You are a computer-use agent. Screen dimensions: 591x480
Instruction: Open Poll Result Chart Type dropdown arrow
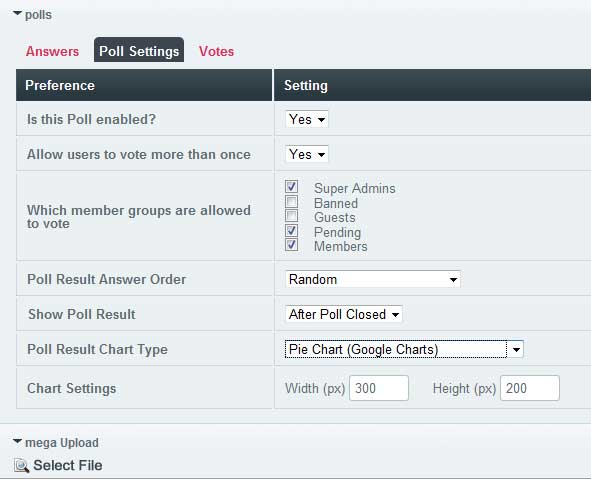(516, 349)
